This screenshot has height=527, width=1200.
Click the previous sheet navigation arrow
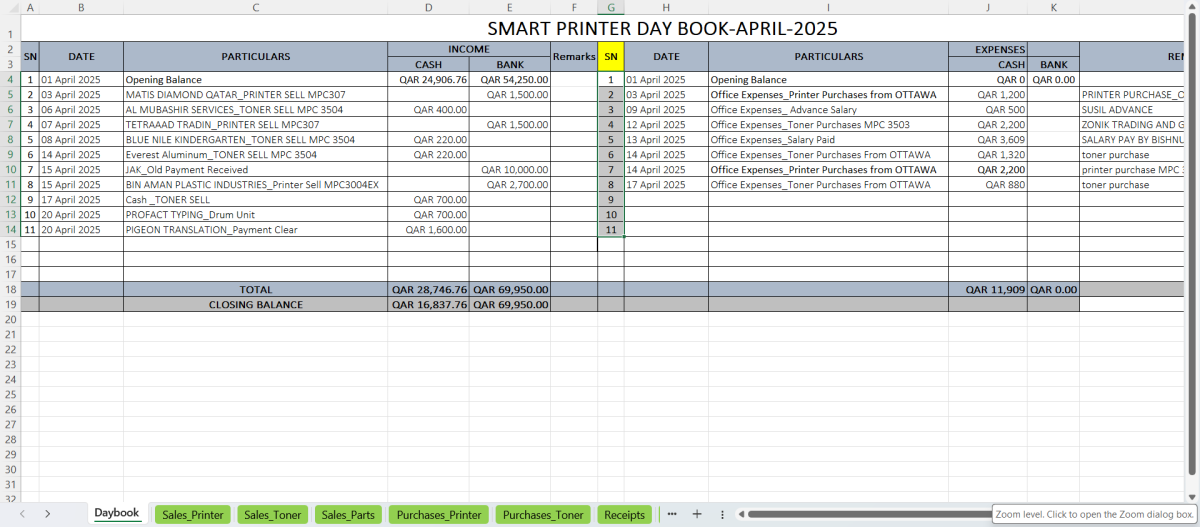22,514
